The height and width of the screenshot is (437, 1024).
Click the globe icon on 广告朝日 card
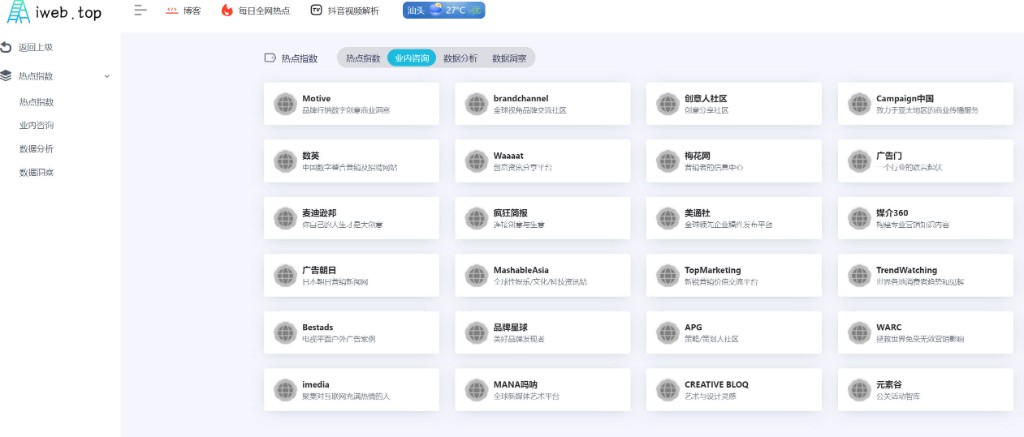pyautogui.click(x=285, y=276)
